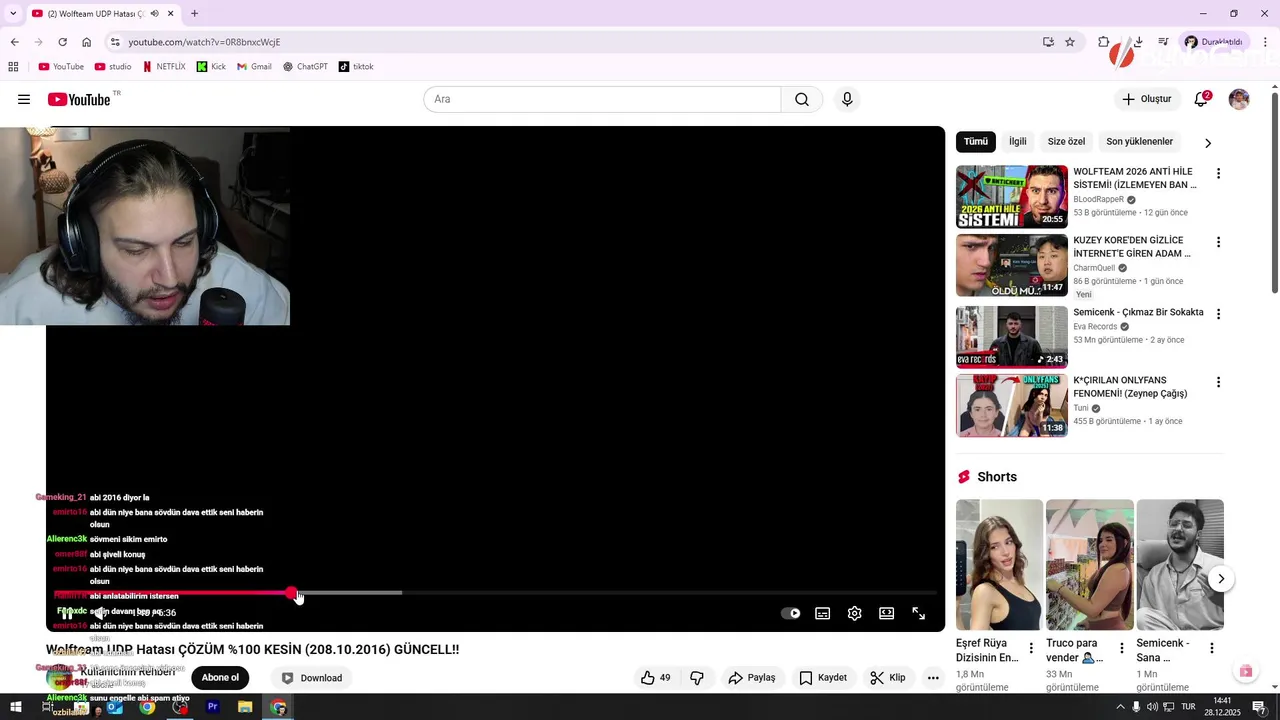Bookmark this page with the star
Viewport: 1280px width, 720px height.
[1070, 42]
